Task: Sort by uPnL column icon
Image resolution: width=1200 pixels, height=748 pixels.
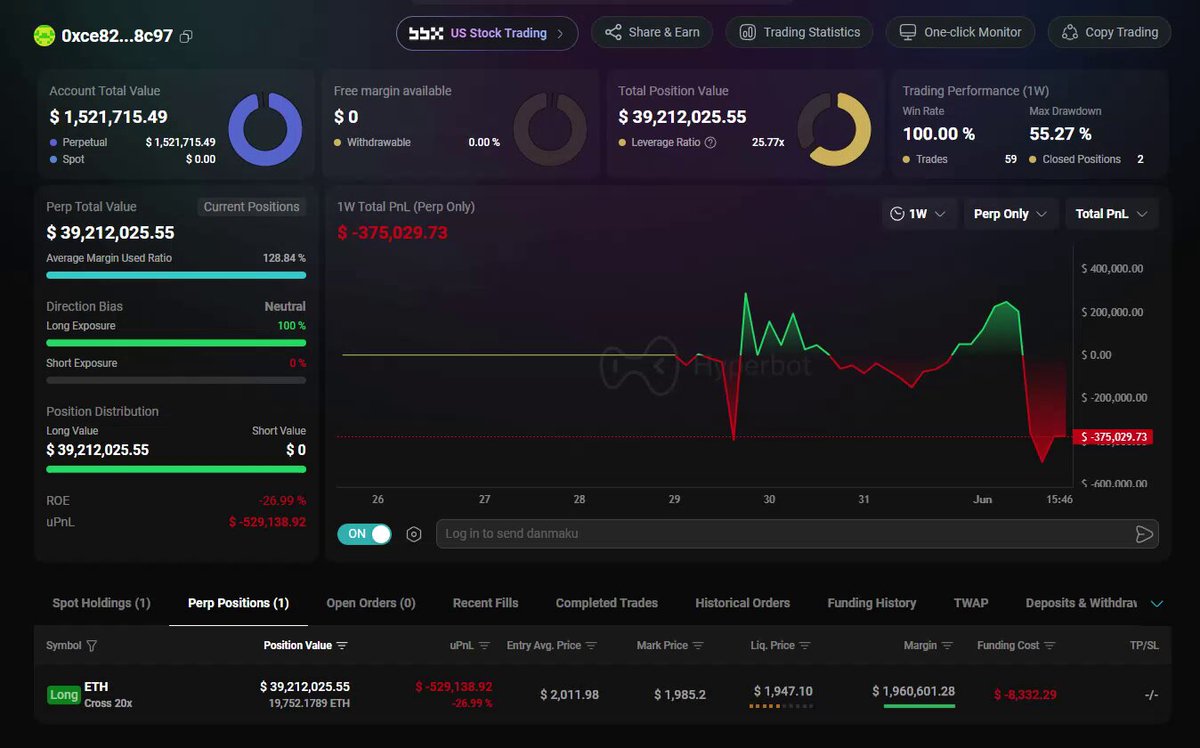Action: [484, 646]
